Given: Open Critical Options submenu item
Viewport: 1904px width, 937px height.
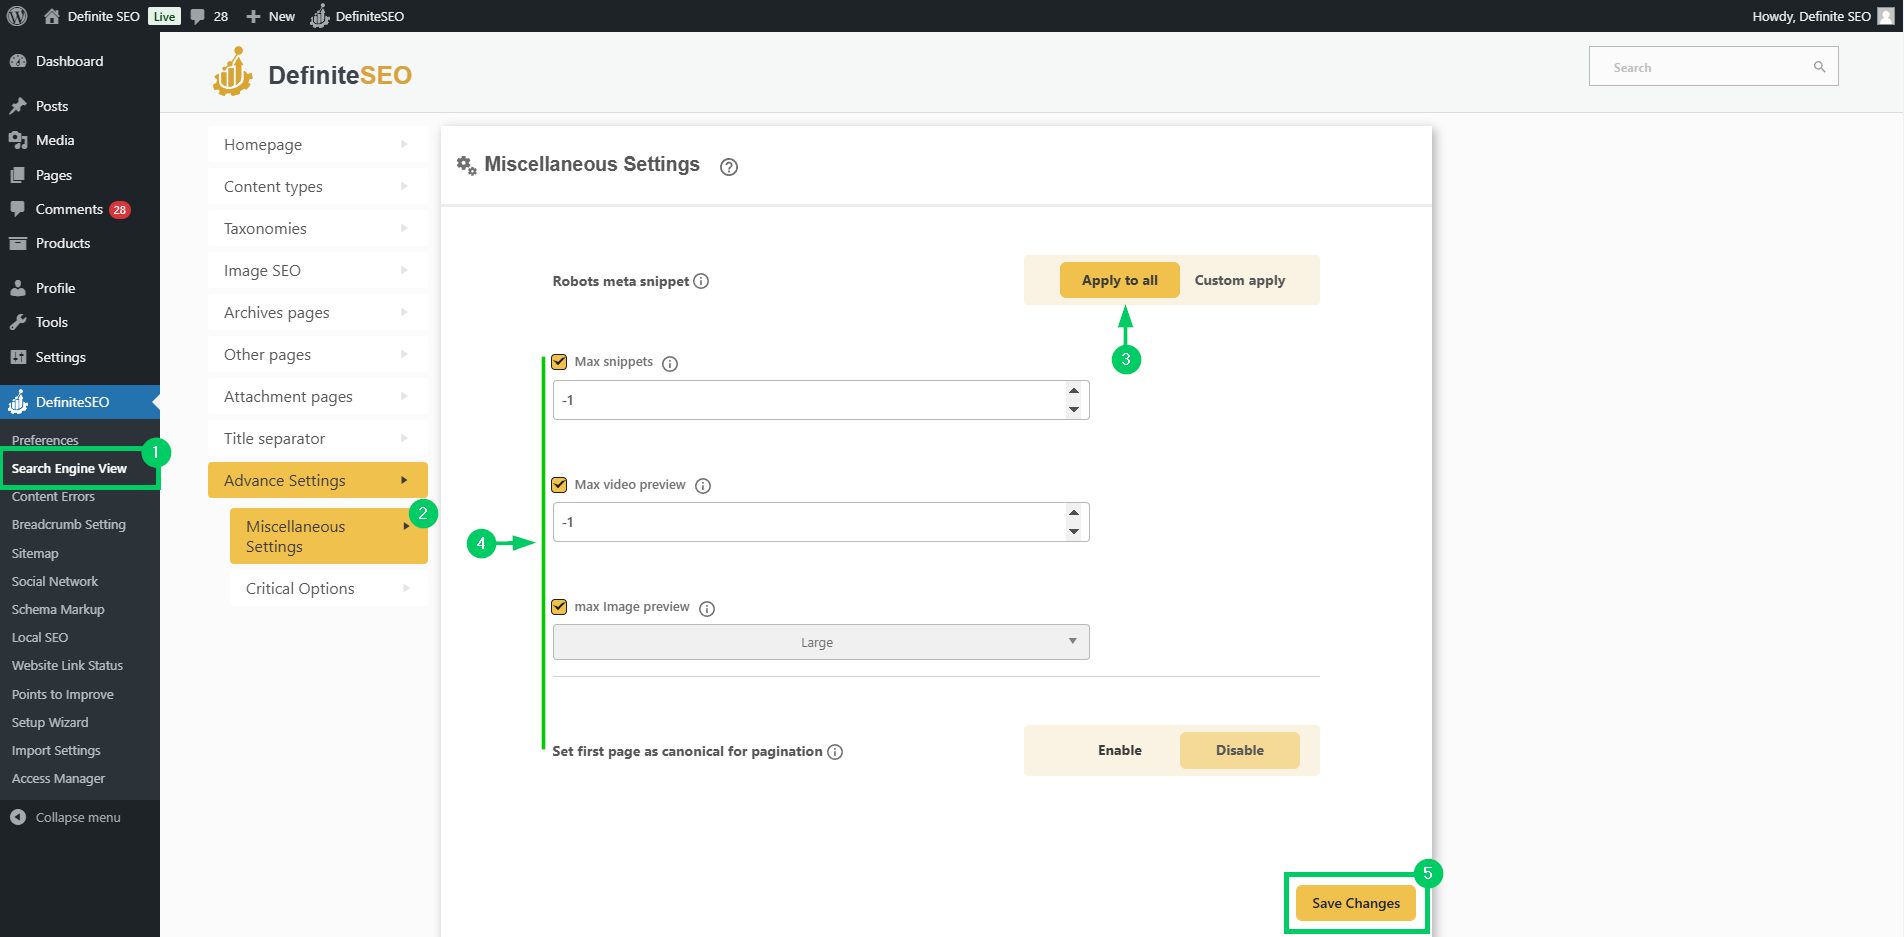Looking at the screenshot, I should (x=329, y=588).
